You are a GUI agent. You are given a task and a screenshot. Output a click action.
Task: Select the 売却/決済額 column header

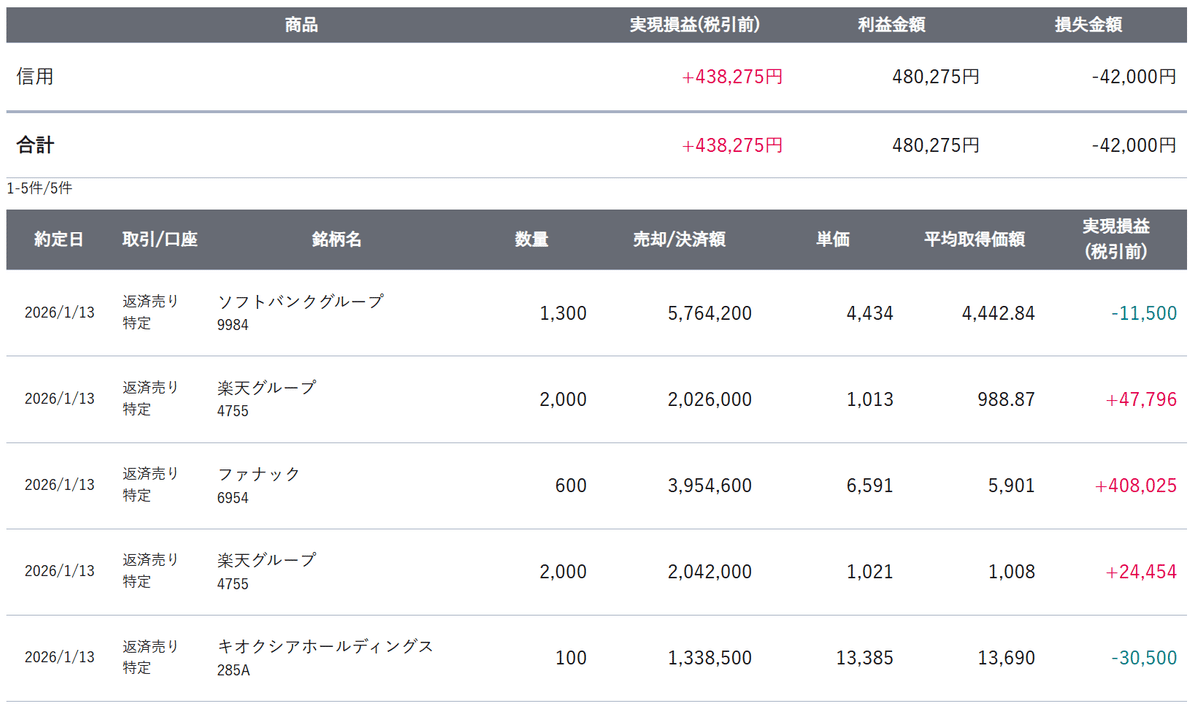click(x=679, y=240)
